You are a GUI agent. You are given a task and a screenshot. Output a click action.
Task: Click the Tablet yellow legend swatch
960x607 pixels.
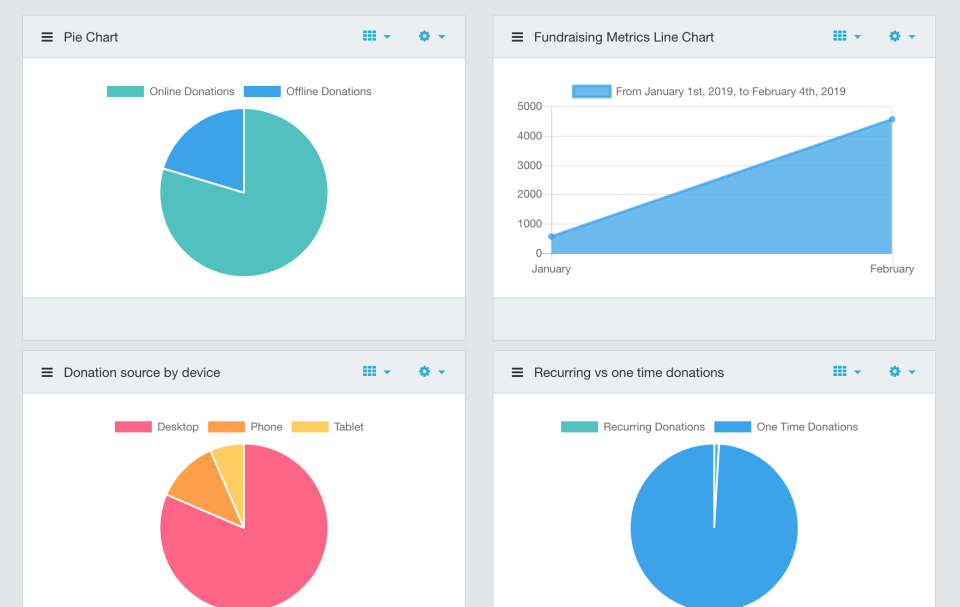click(x=310, y=427)
